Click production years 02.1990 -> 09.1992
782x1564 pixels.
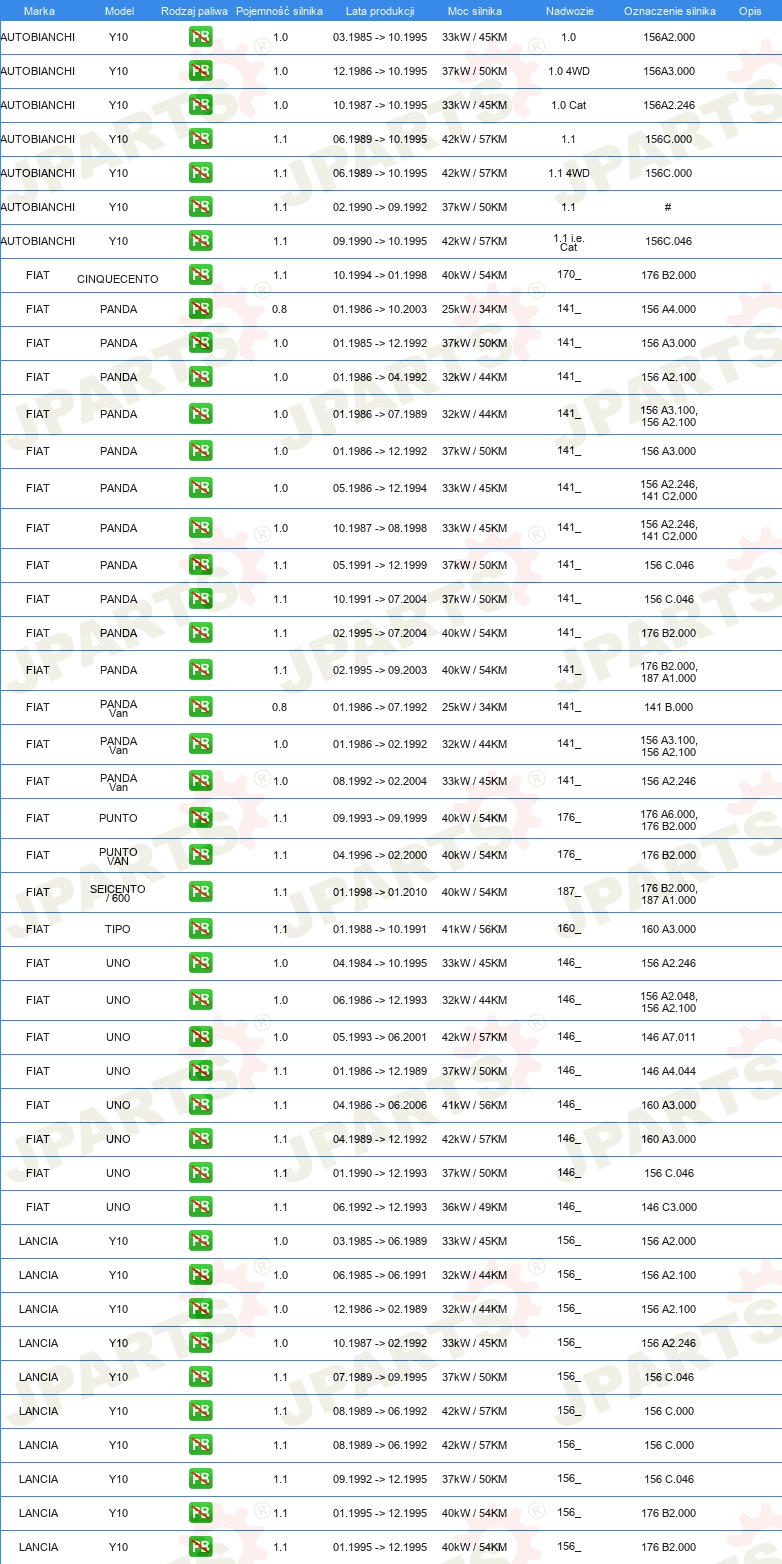coord(380,207)
